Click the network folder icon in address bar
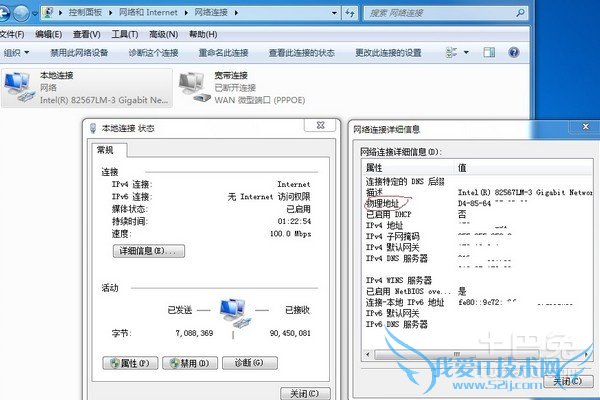600x400 pixels. (x=48, y=13)
